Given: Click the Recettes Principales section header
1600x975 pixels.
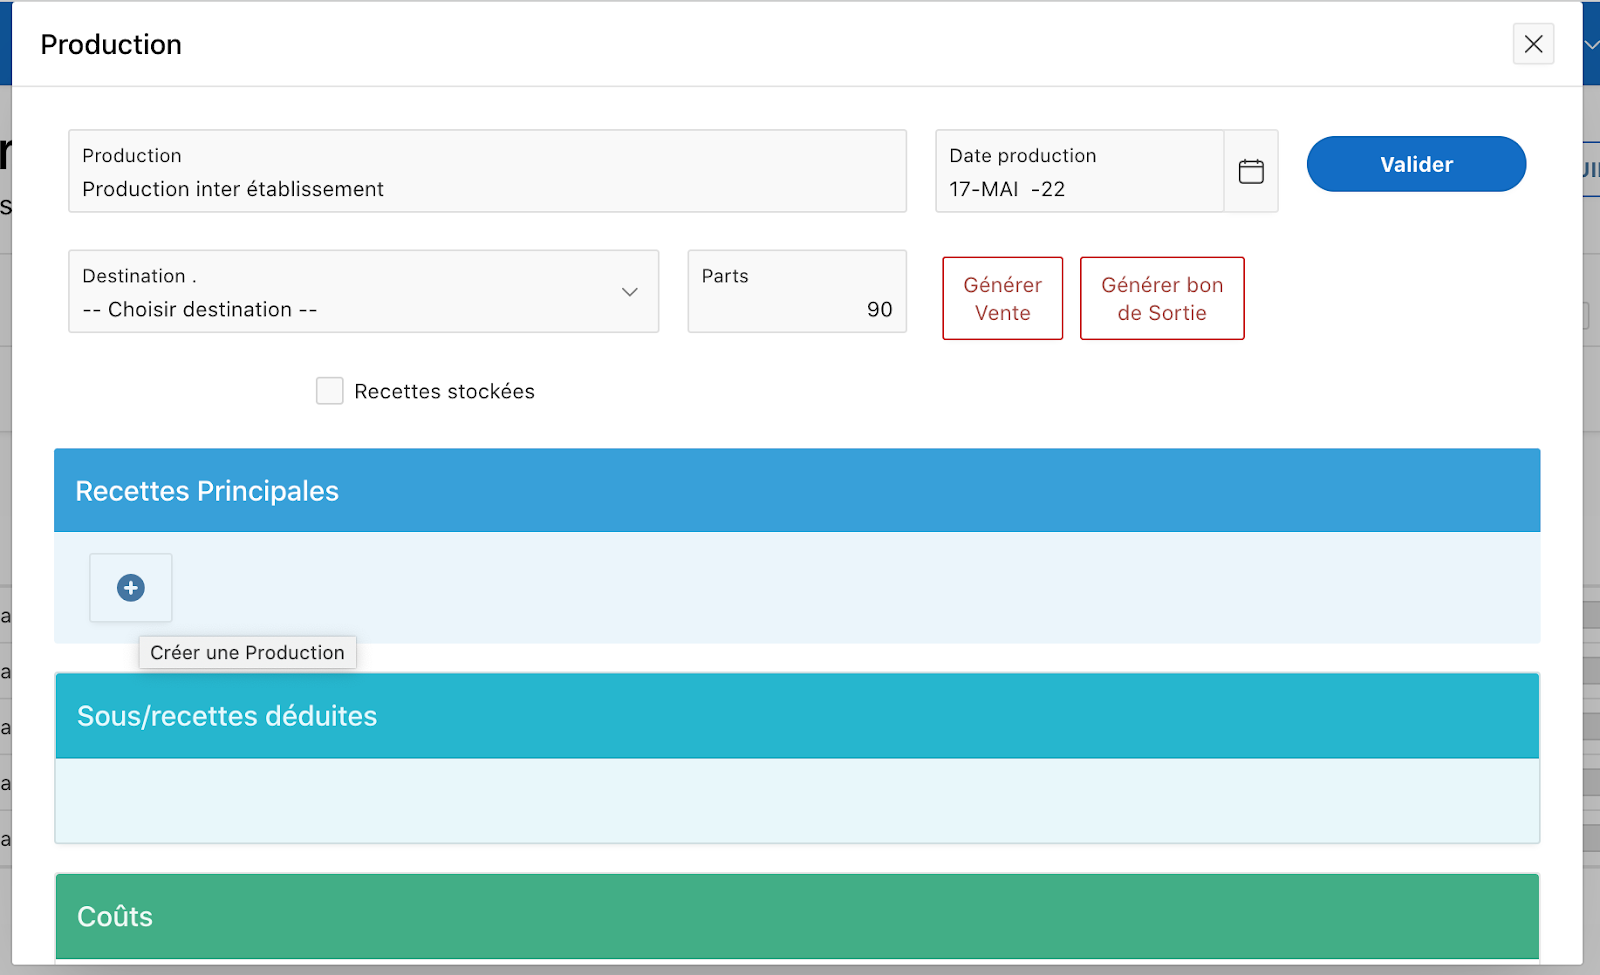Looking at the screenshot, I should [797, 490].
